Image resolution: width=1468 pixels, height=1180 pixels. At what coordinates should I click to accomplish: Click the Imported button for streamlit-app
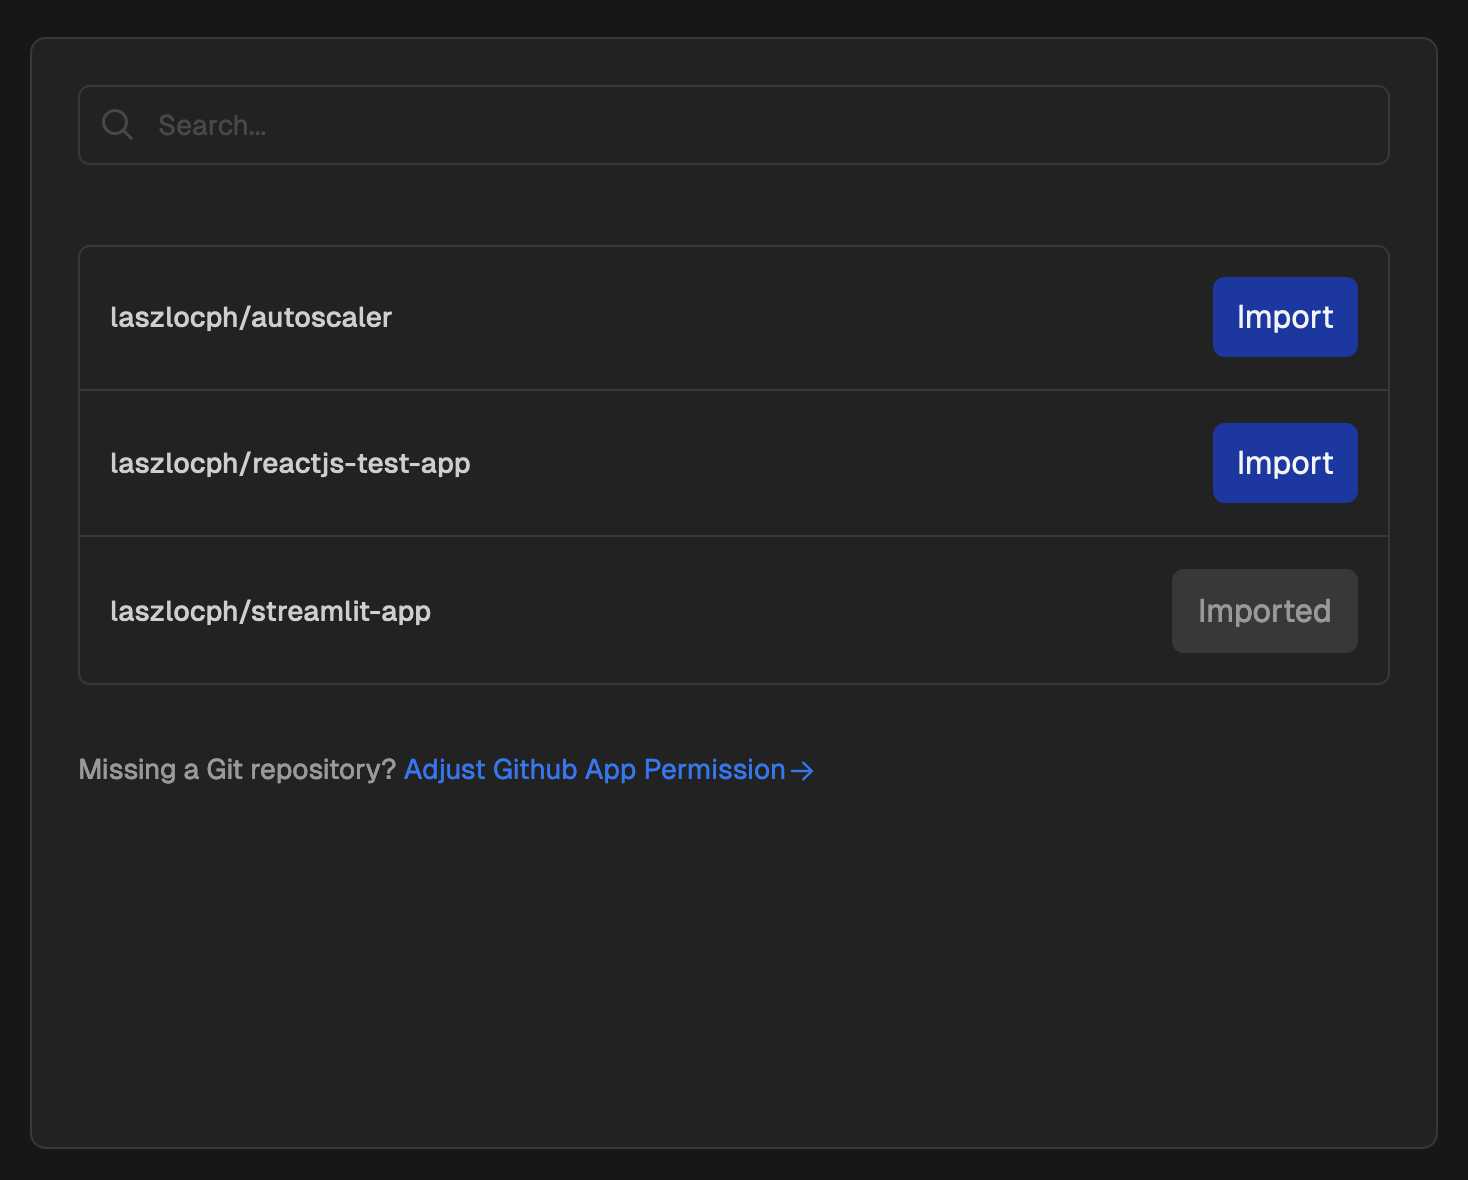(1265, 611)
